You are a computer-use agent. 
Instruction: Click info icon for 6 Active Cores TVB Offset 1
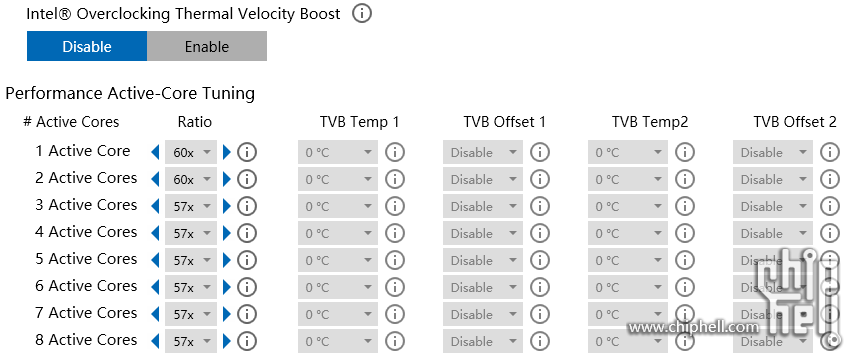click(540, 287)
